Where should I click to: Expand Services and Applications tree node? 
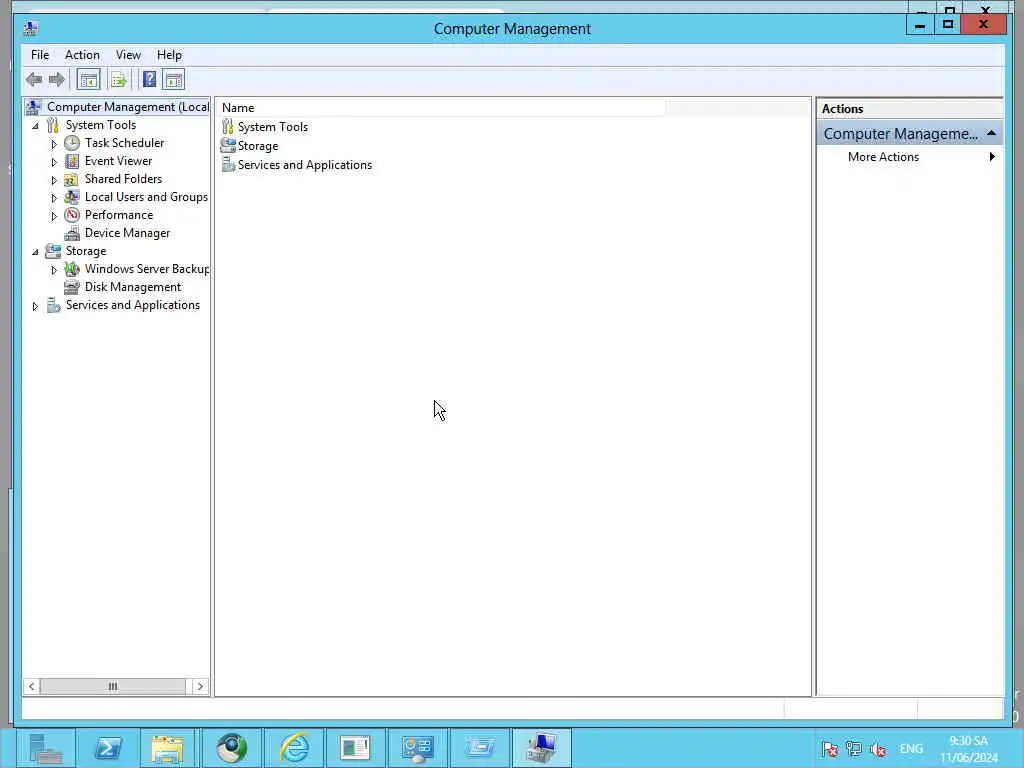(35, 306)
